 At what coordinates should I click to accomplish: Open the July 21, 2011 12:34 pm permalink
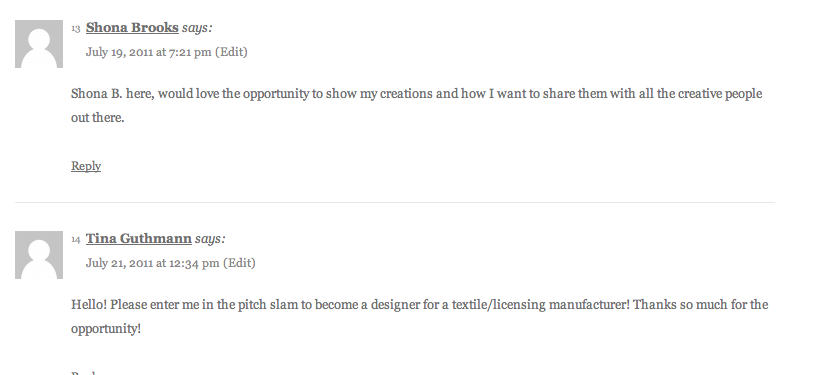coord(152,263)
